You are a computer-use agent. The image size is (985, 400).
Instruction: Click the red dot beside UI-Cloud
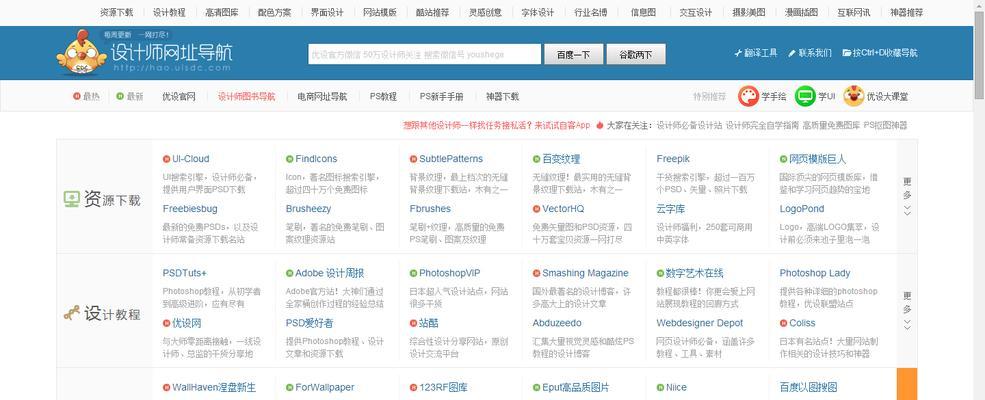tap(166, 159)
